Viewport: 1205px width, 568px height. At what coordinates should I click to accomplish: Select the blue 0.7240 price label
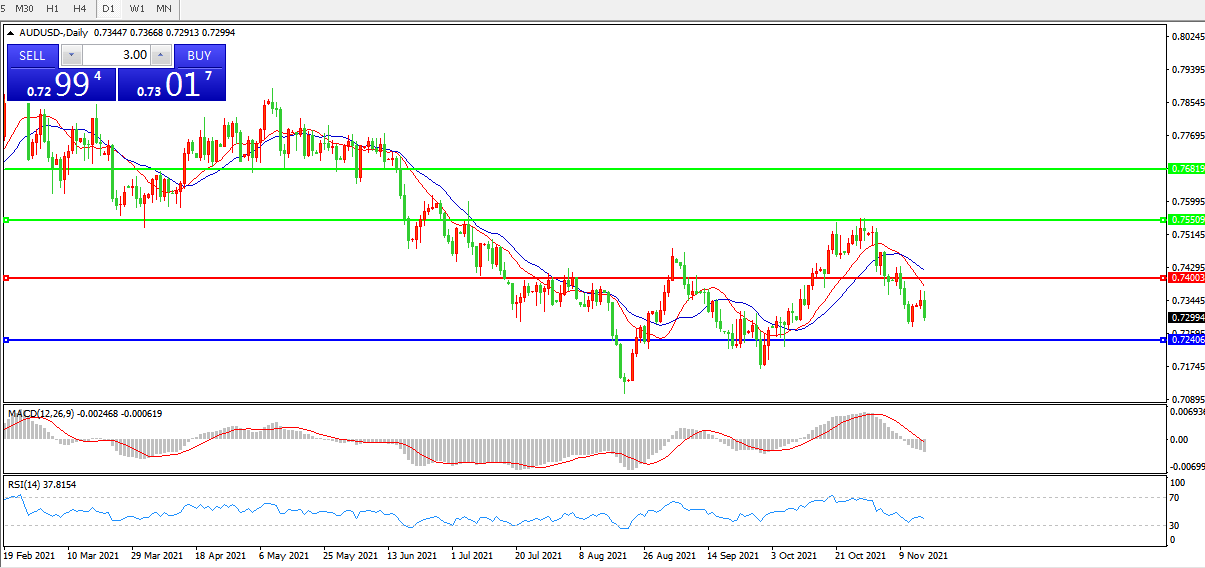tap(1185, 340)
